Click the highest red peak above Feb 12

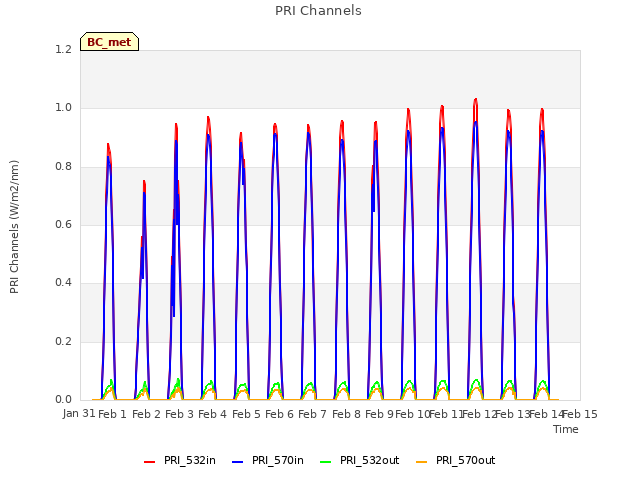tap(476, 100)
